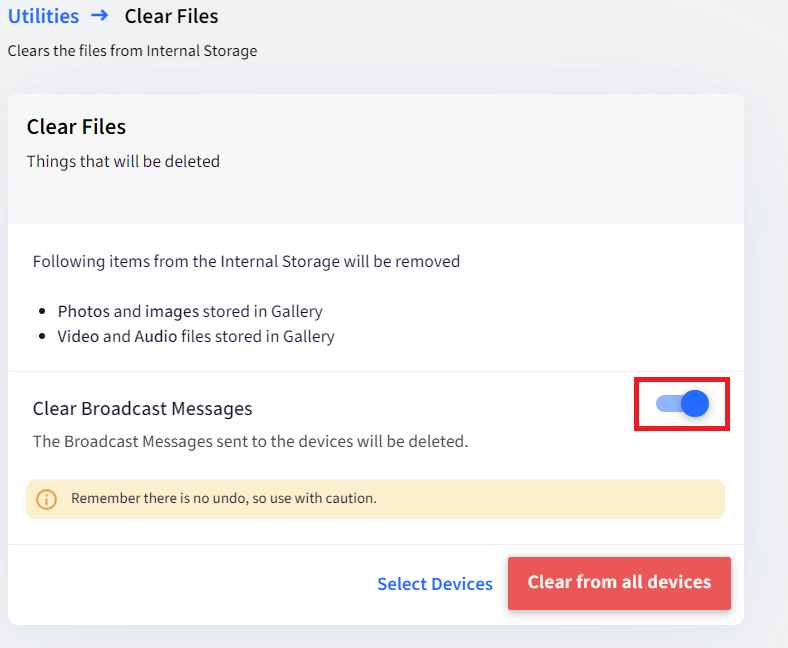
Task: Click the no undo caution banner text
Action: coord(224,498)
